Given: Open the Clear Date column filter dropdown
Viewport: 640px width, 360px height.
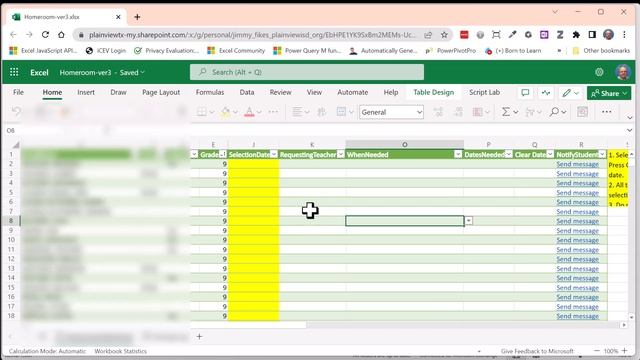Looking at the screenshot, I should (550, 154).
